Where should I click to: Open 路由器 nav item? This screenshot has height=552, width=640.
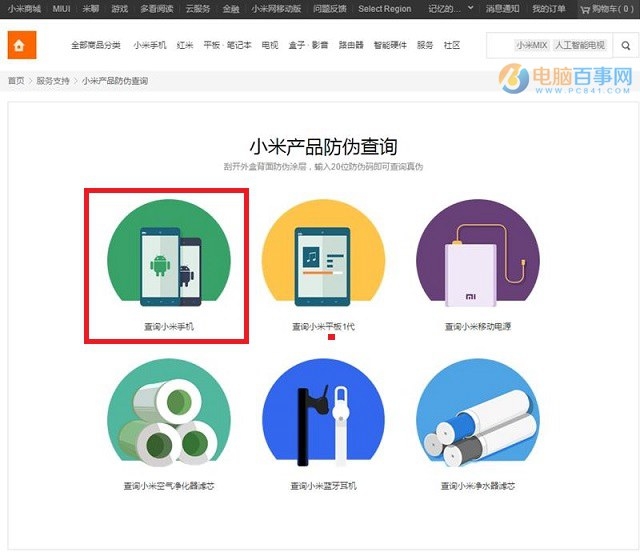pyautogui.click(x=351, y=45)
